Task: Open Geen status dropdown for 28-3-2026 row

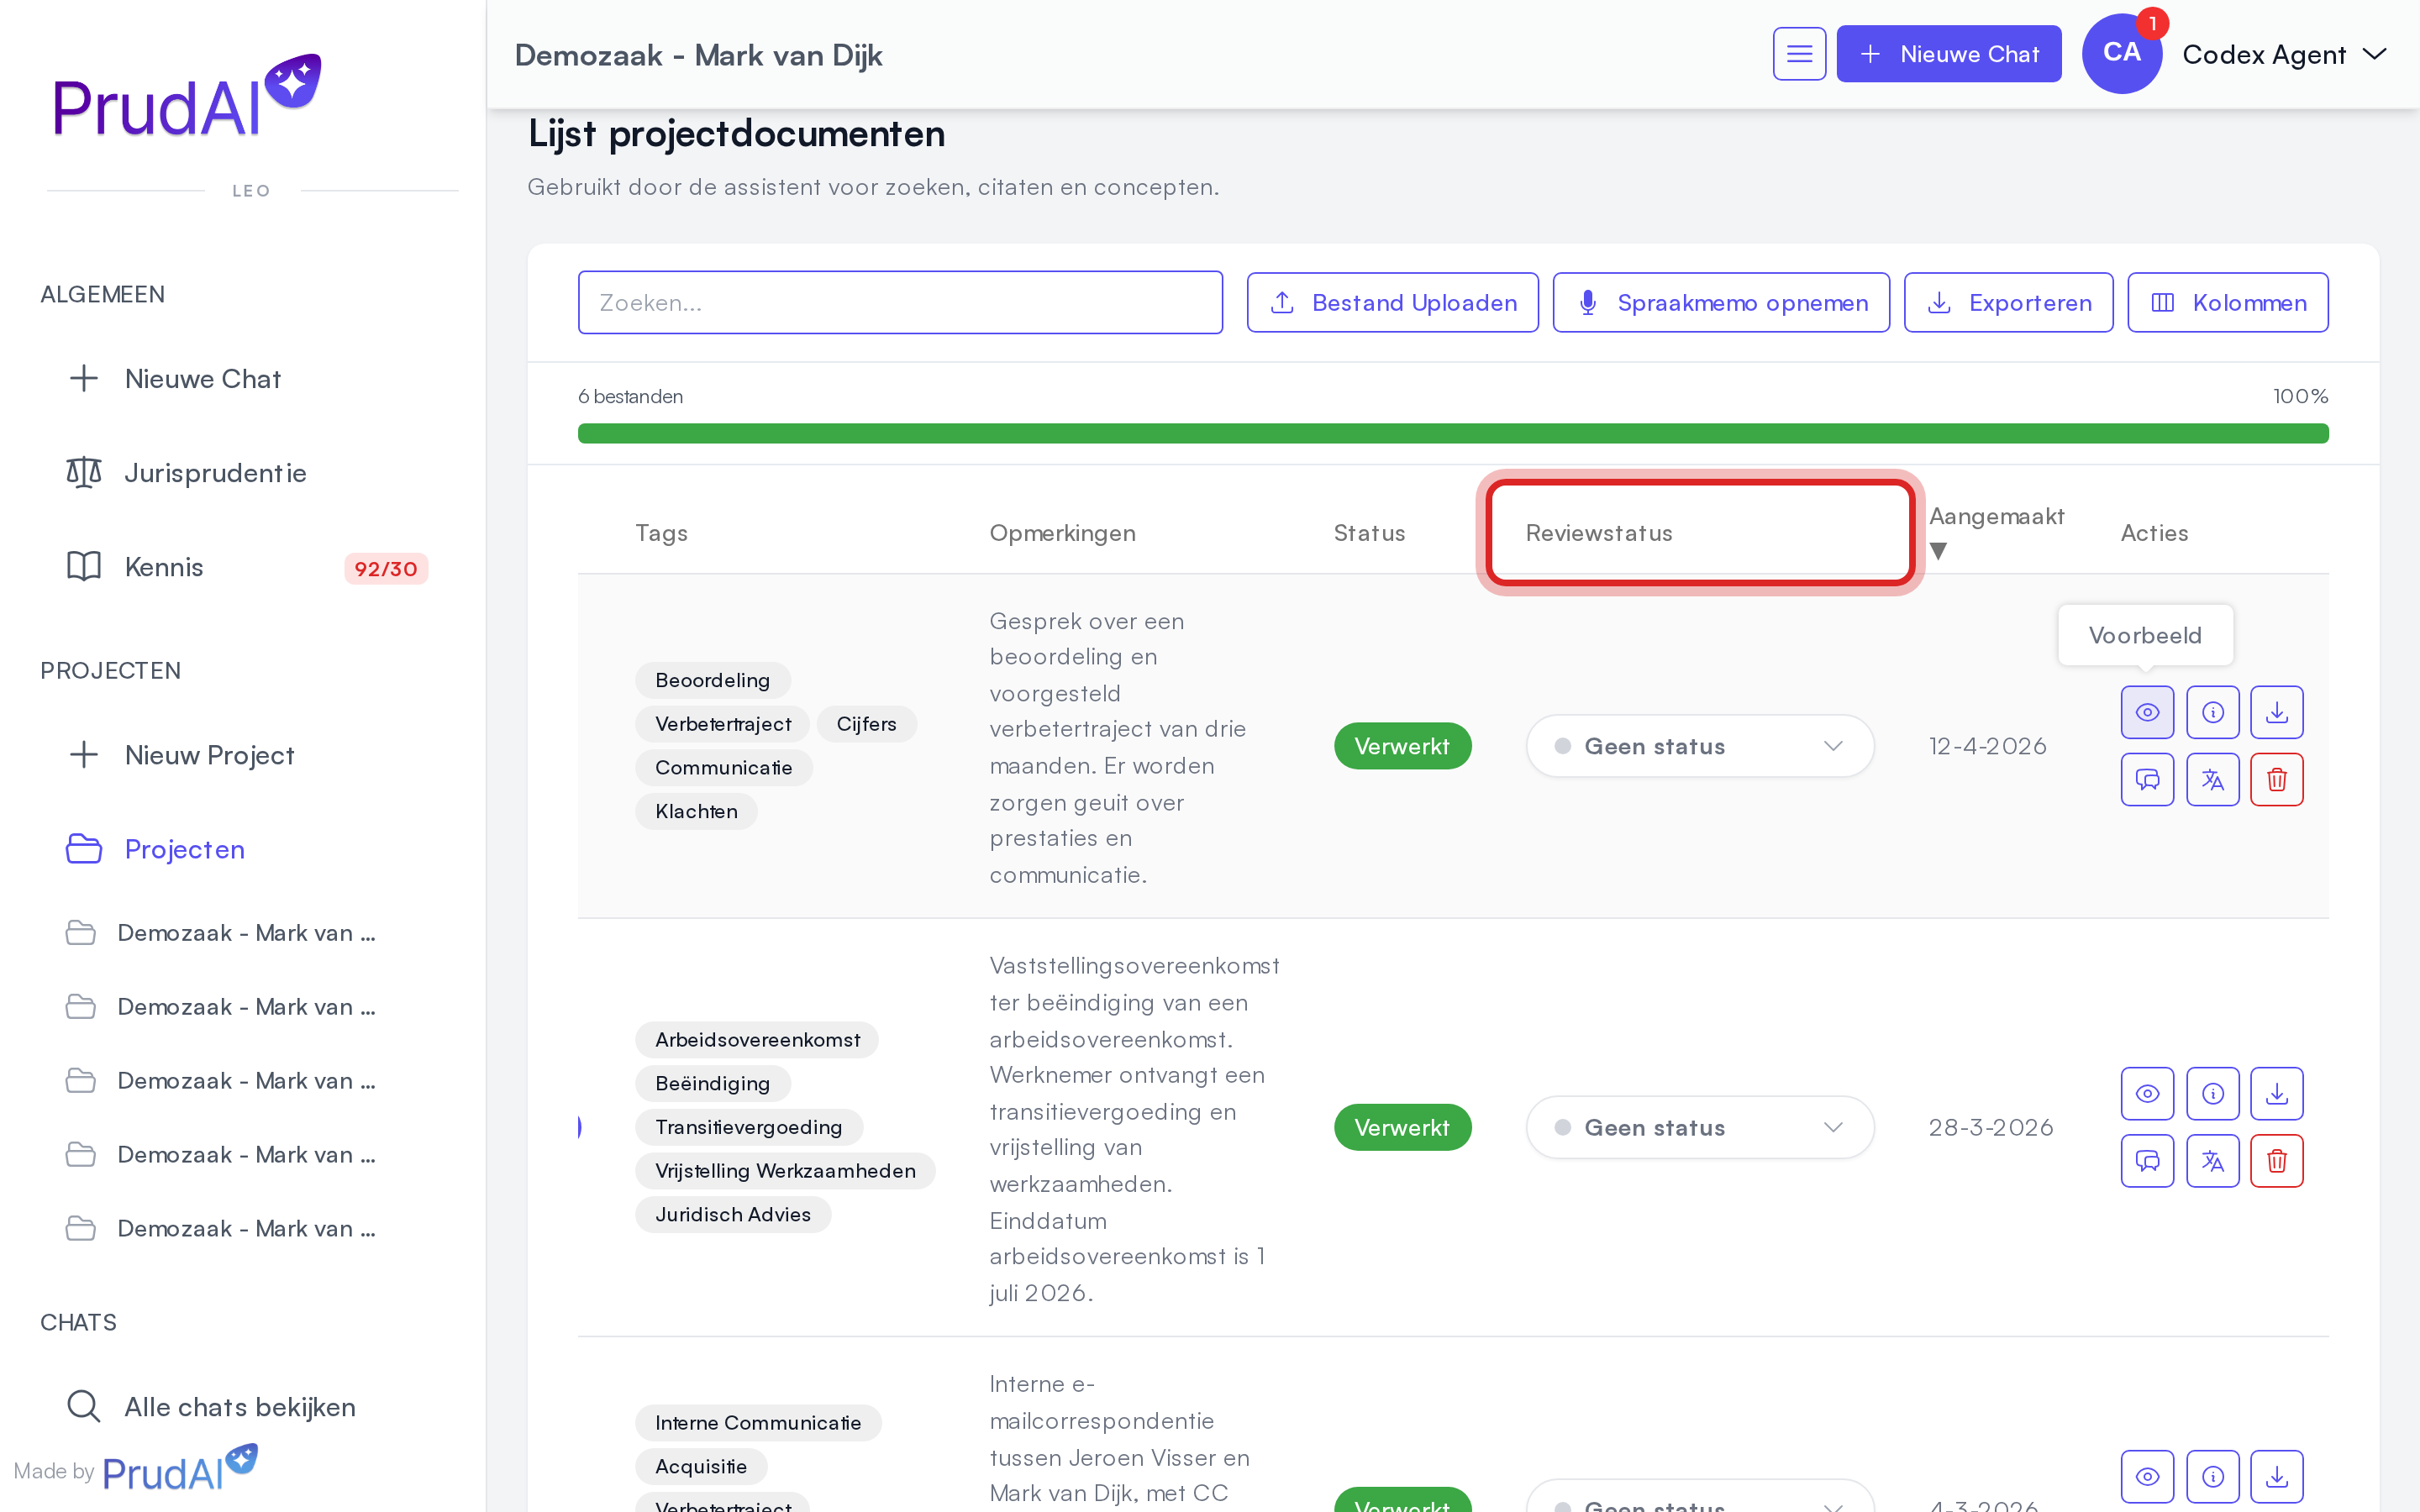Action: (x=1700, y=1127)
